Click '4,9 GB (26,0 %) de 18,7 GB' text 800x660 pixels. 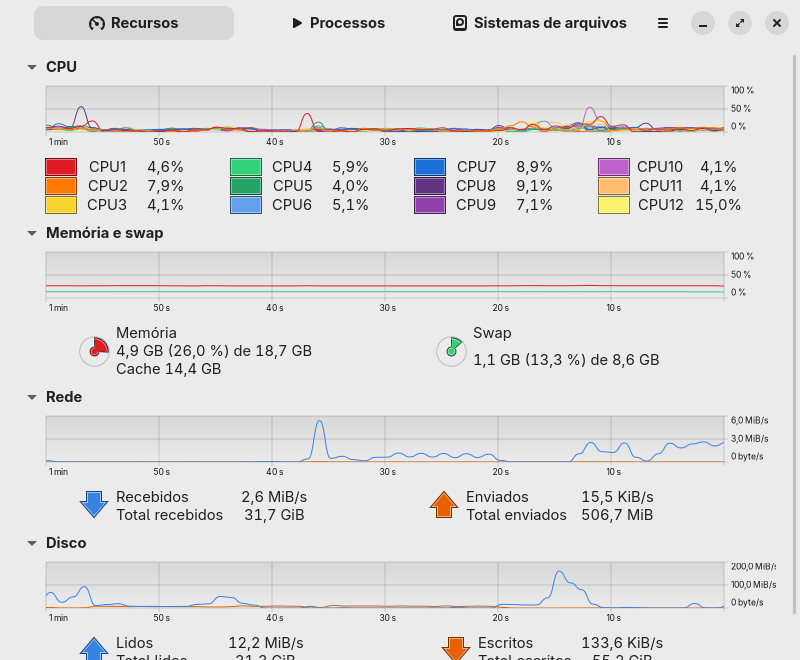(214, 351)
